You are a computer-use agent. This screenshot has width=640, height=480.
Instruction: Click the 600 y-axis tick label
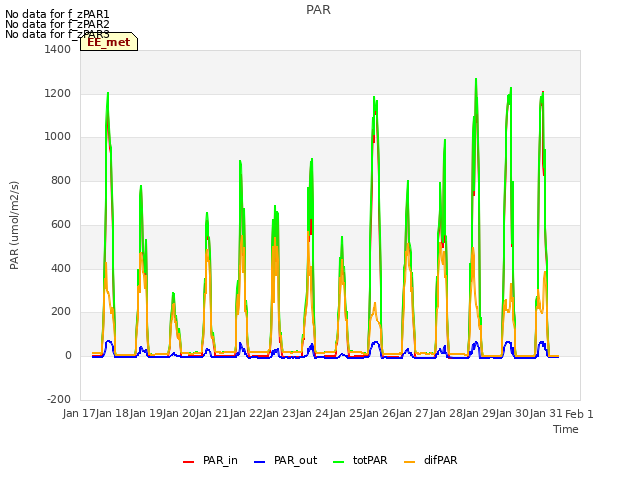[61, 224]
